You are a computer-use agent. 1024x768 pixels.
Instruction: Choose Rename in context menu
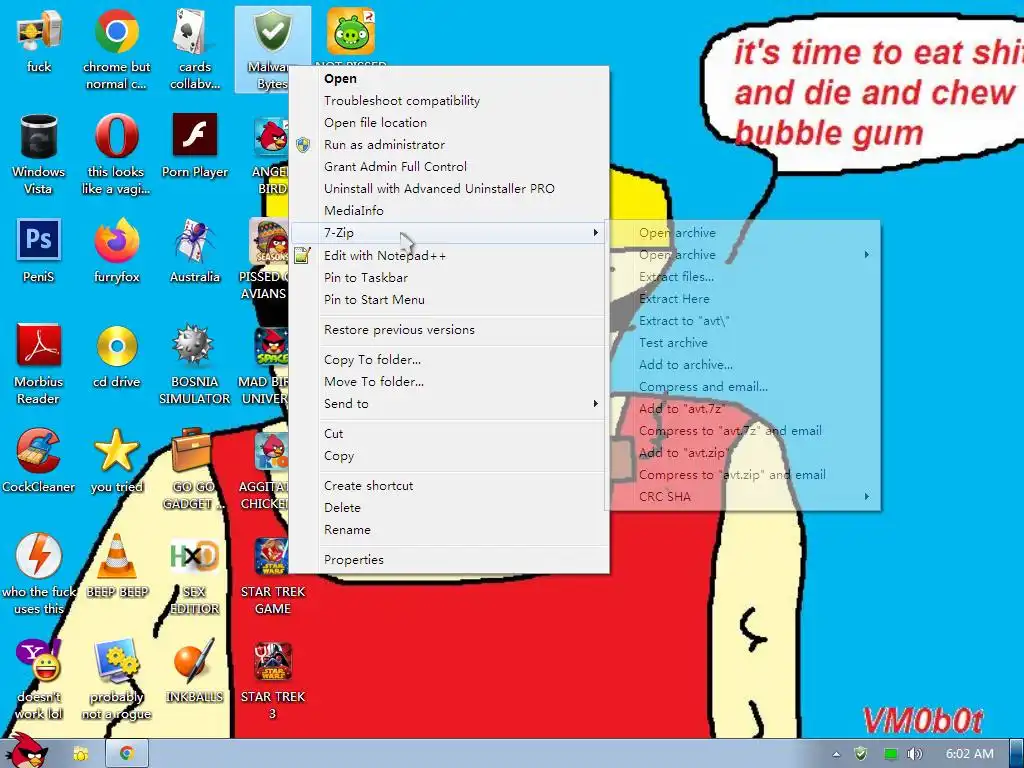pos(449,530)
